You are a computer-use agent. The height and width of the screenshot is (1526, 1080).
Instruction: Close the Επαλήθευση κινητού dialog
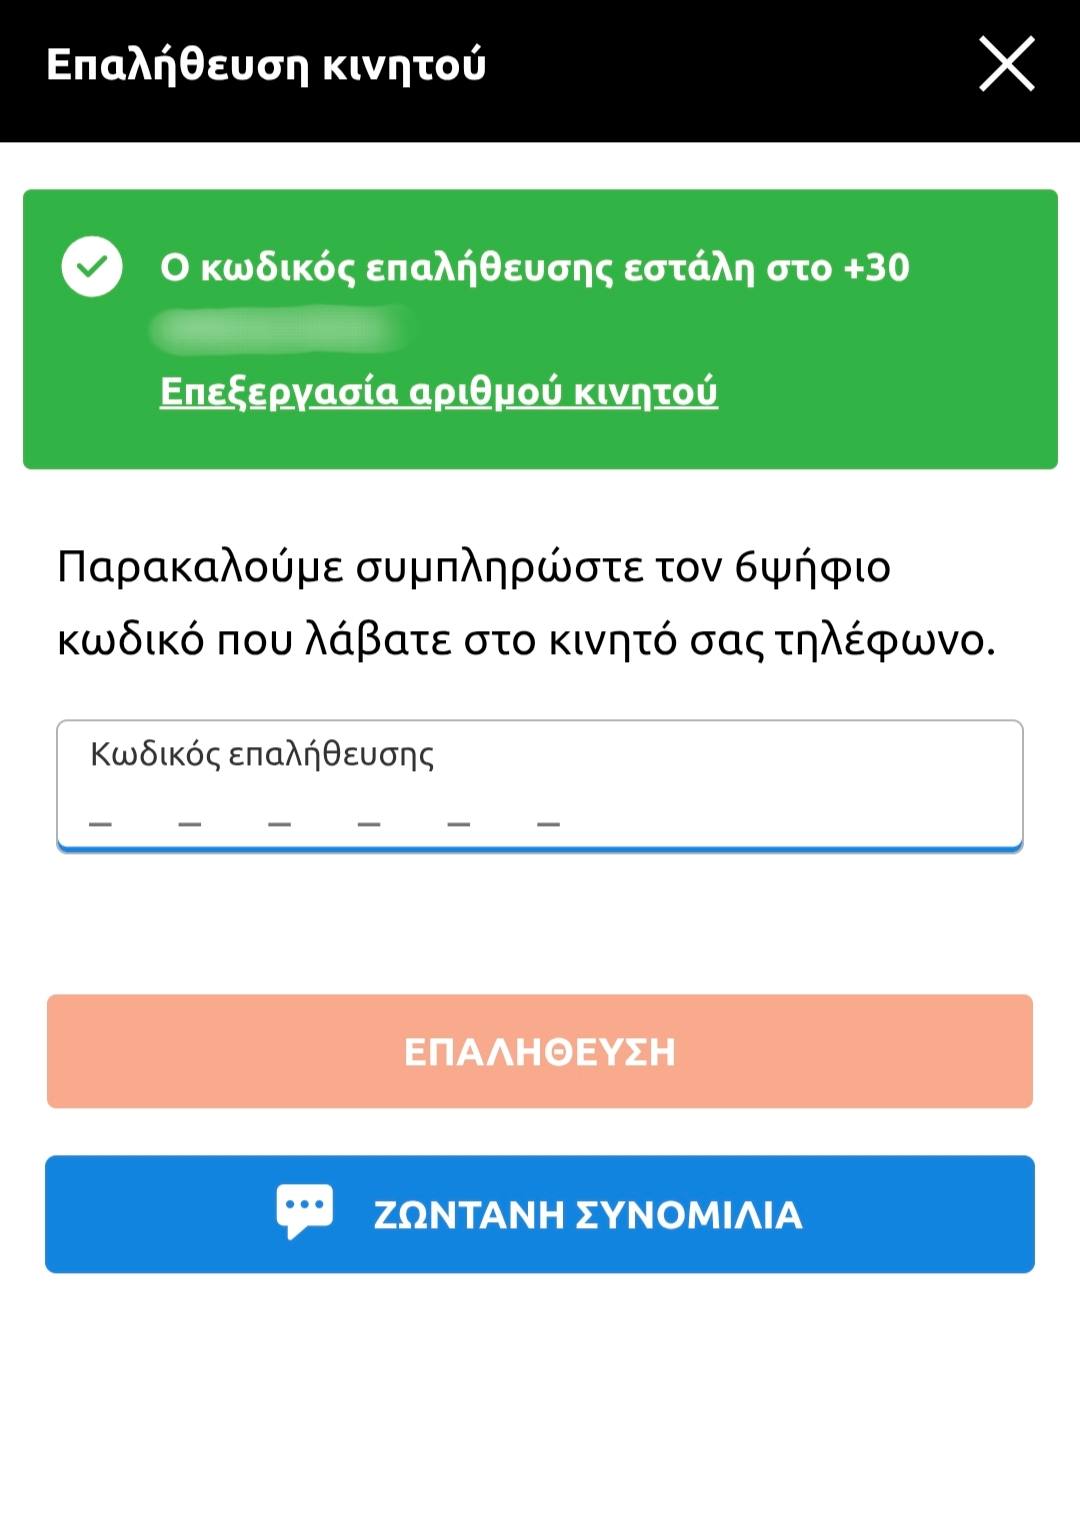(x=1006, y=65)
